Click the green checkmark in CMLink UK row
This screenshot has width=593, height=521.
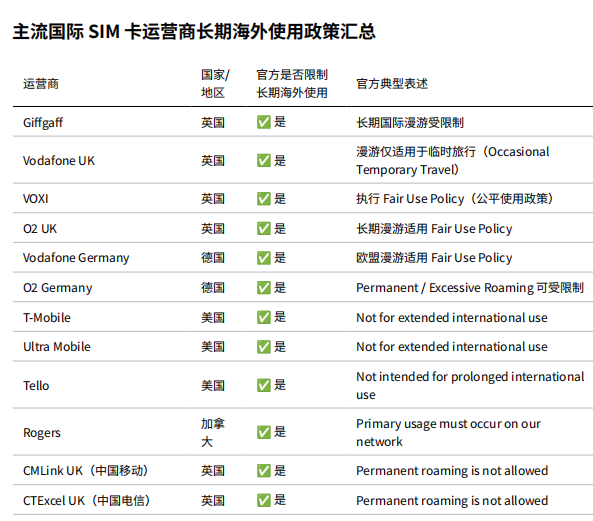click(x=264, y=471)
